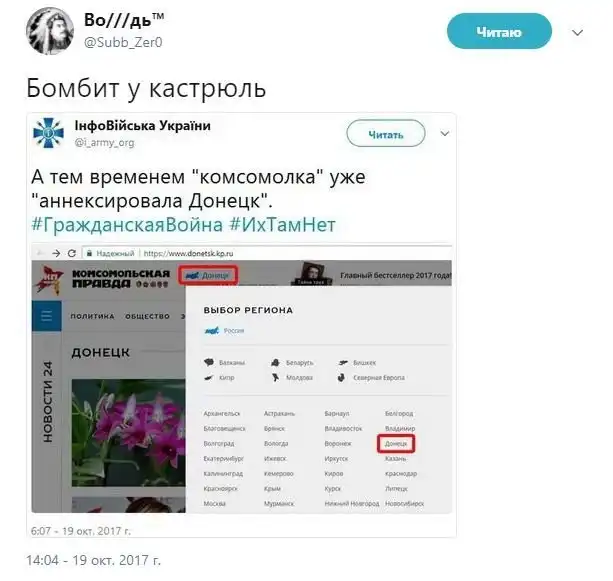Image resolution: width=613 pixels, height=581 pixels.
Task: Click the browser reload icon
Action: [72, 253]
